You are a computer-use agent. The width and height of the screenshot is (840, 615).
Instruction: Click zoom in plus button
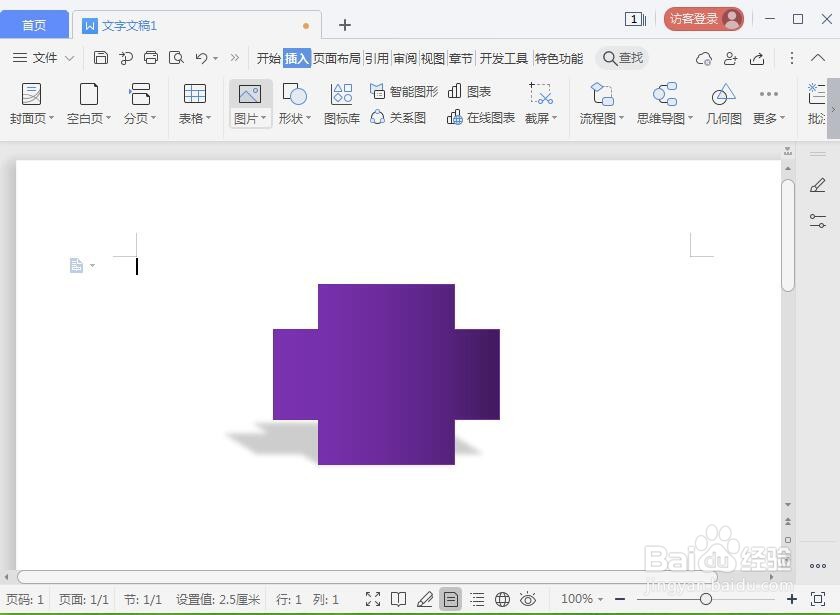(x=791, y=599)
